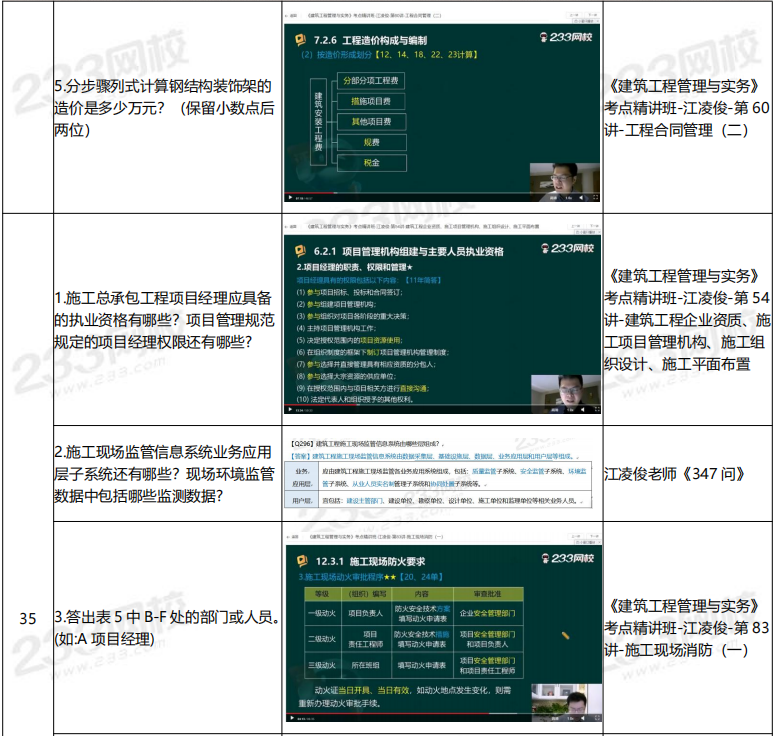
Task: Select the lecturer webcam thumbnail in 12.3.1 video
Action: pos(565,695)
